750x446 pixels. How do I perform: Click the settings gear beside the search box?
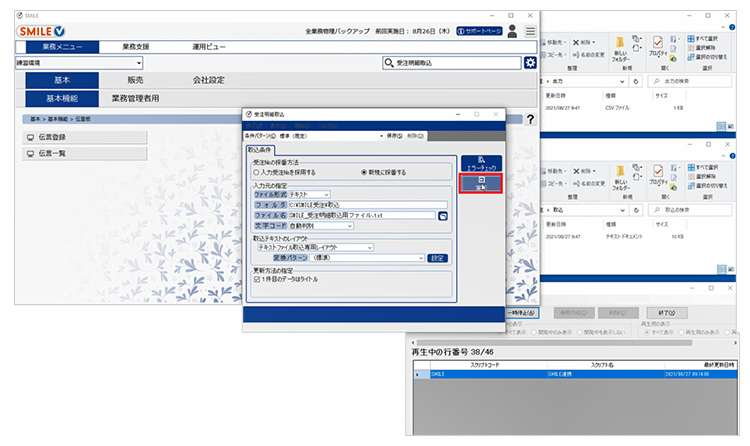point(530,63)
